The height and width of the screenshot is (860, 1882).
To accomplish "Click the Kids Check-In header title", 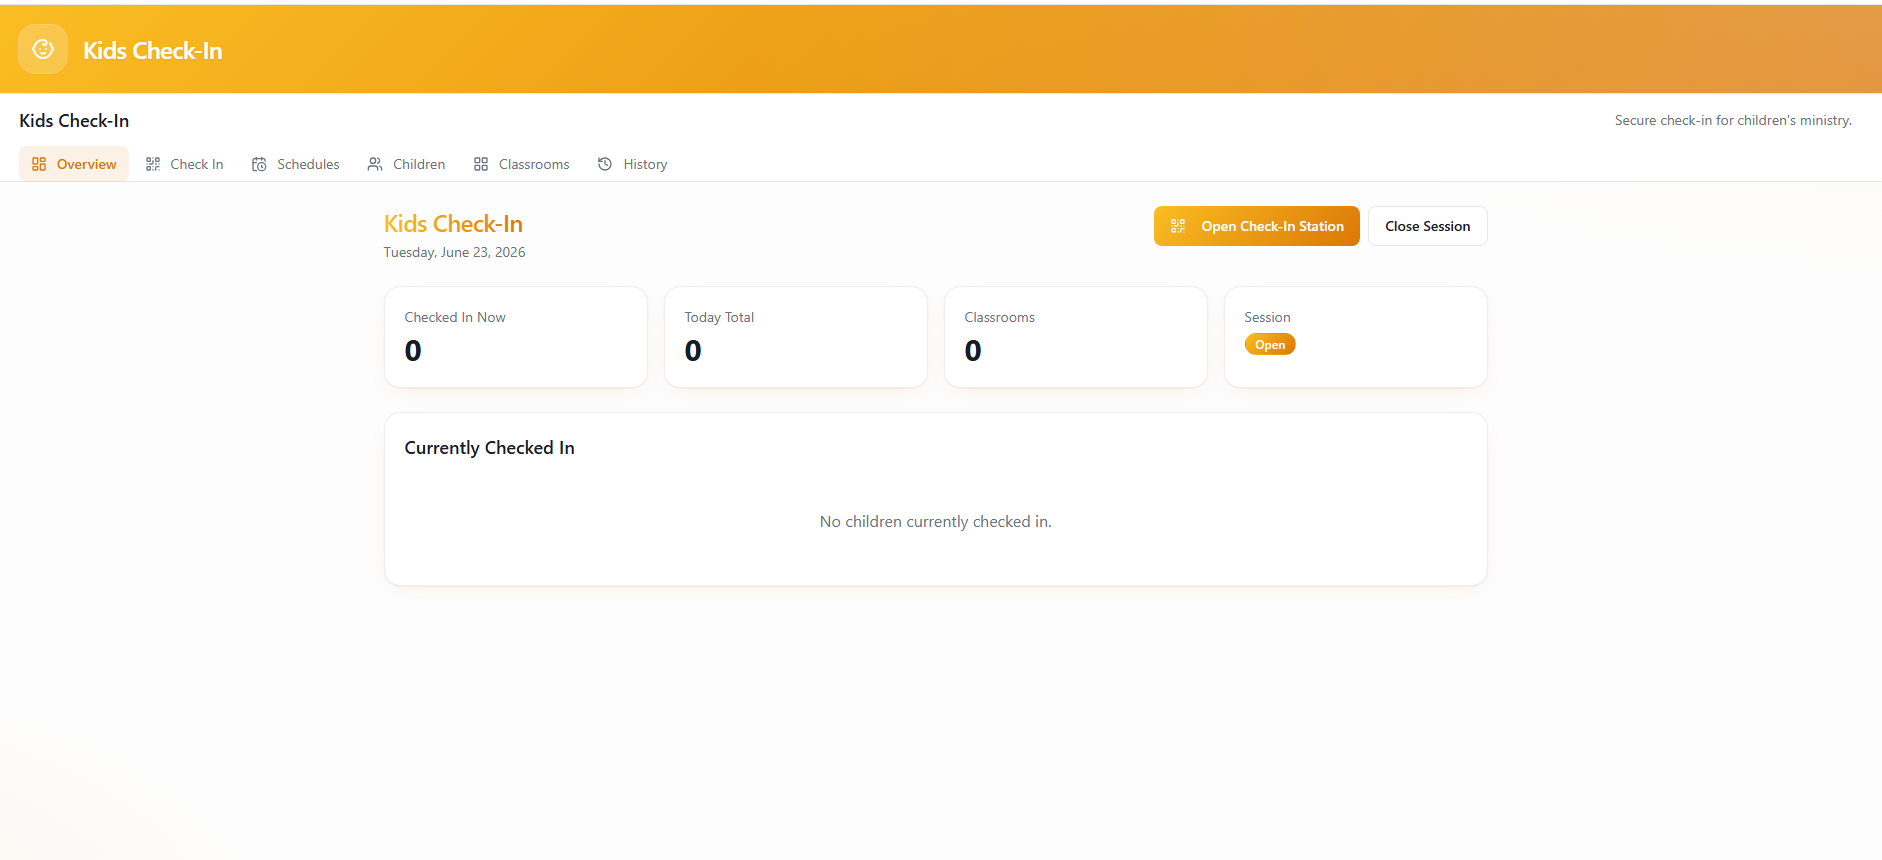I will [153, 51].
